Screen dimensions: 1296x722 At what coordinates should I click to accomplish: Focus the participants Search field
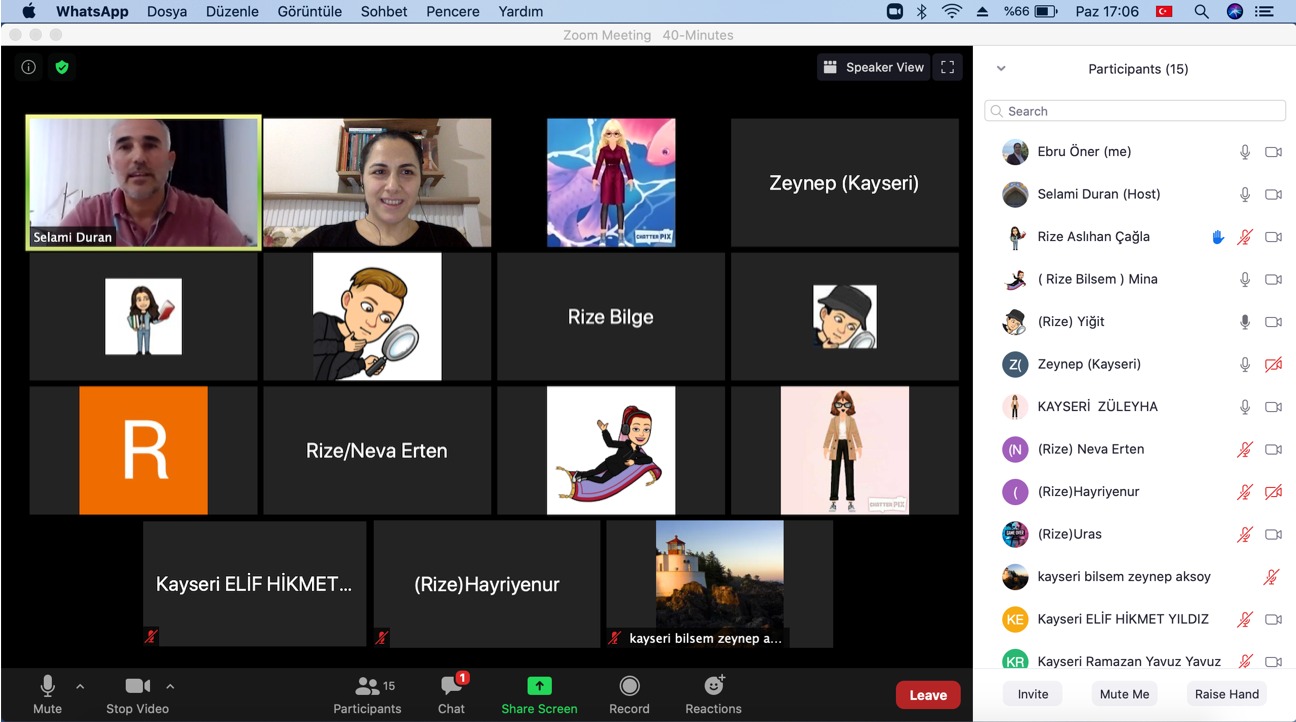click(x=1135, y=111)
